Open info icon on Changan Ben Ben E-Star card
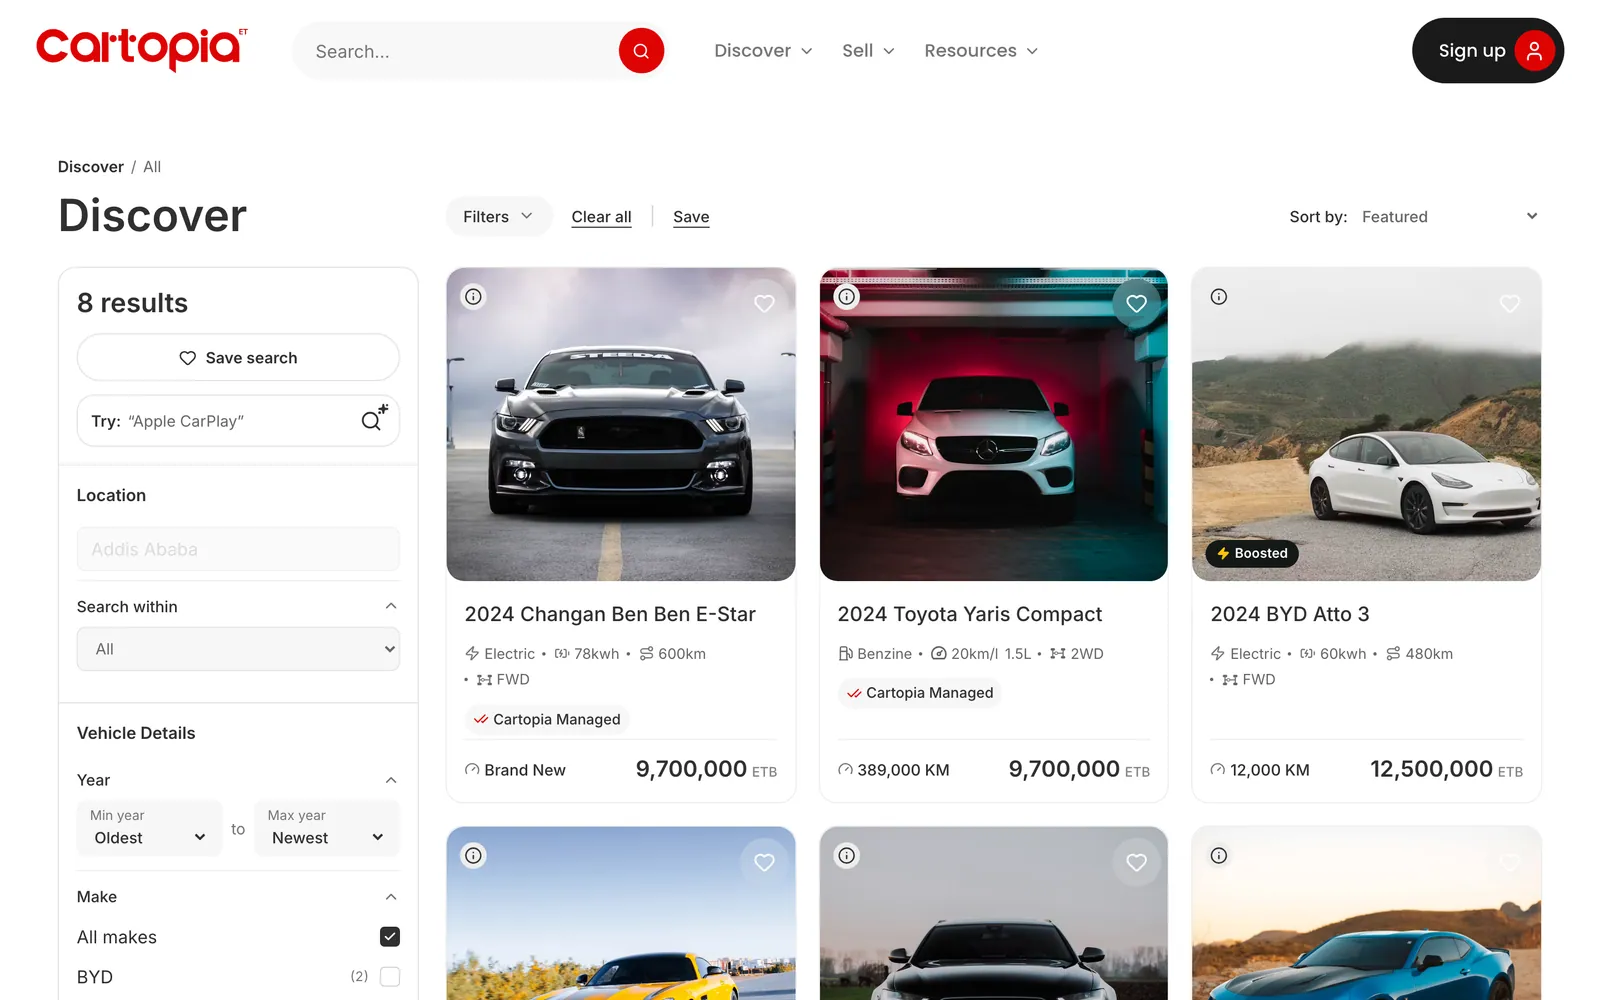The height and width of the screenshot is (1000, 1600). [474, 297]
